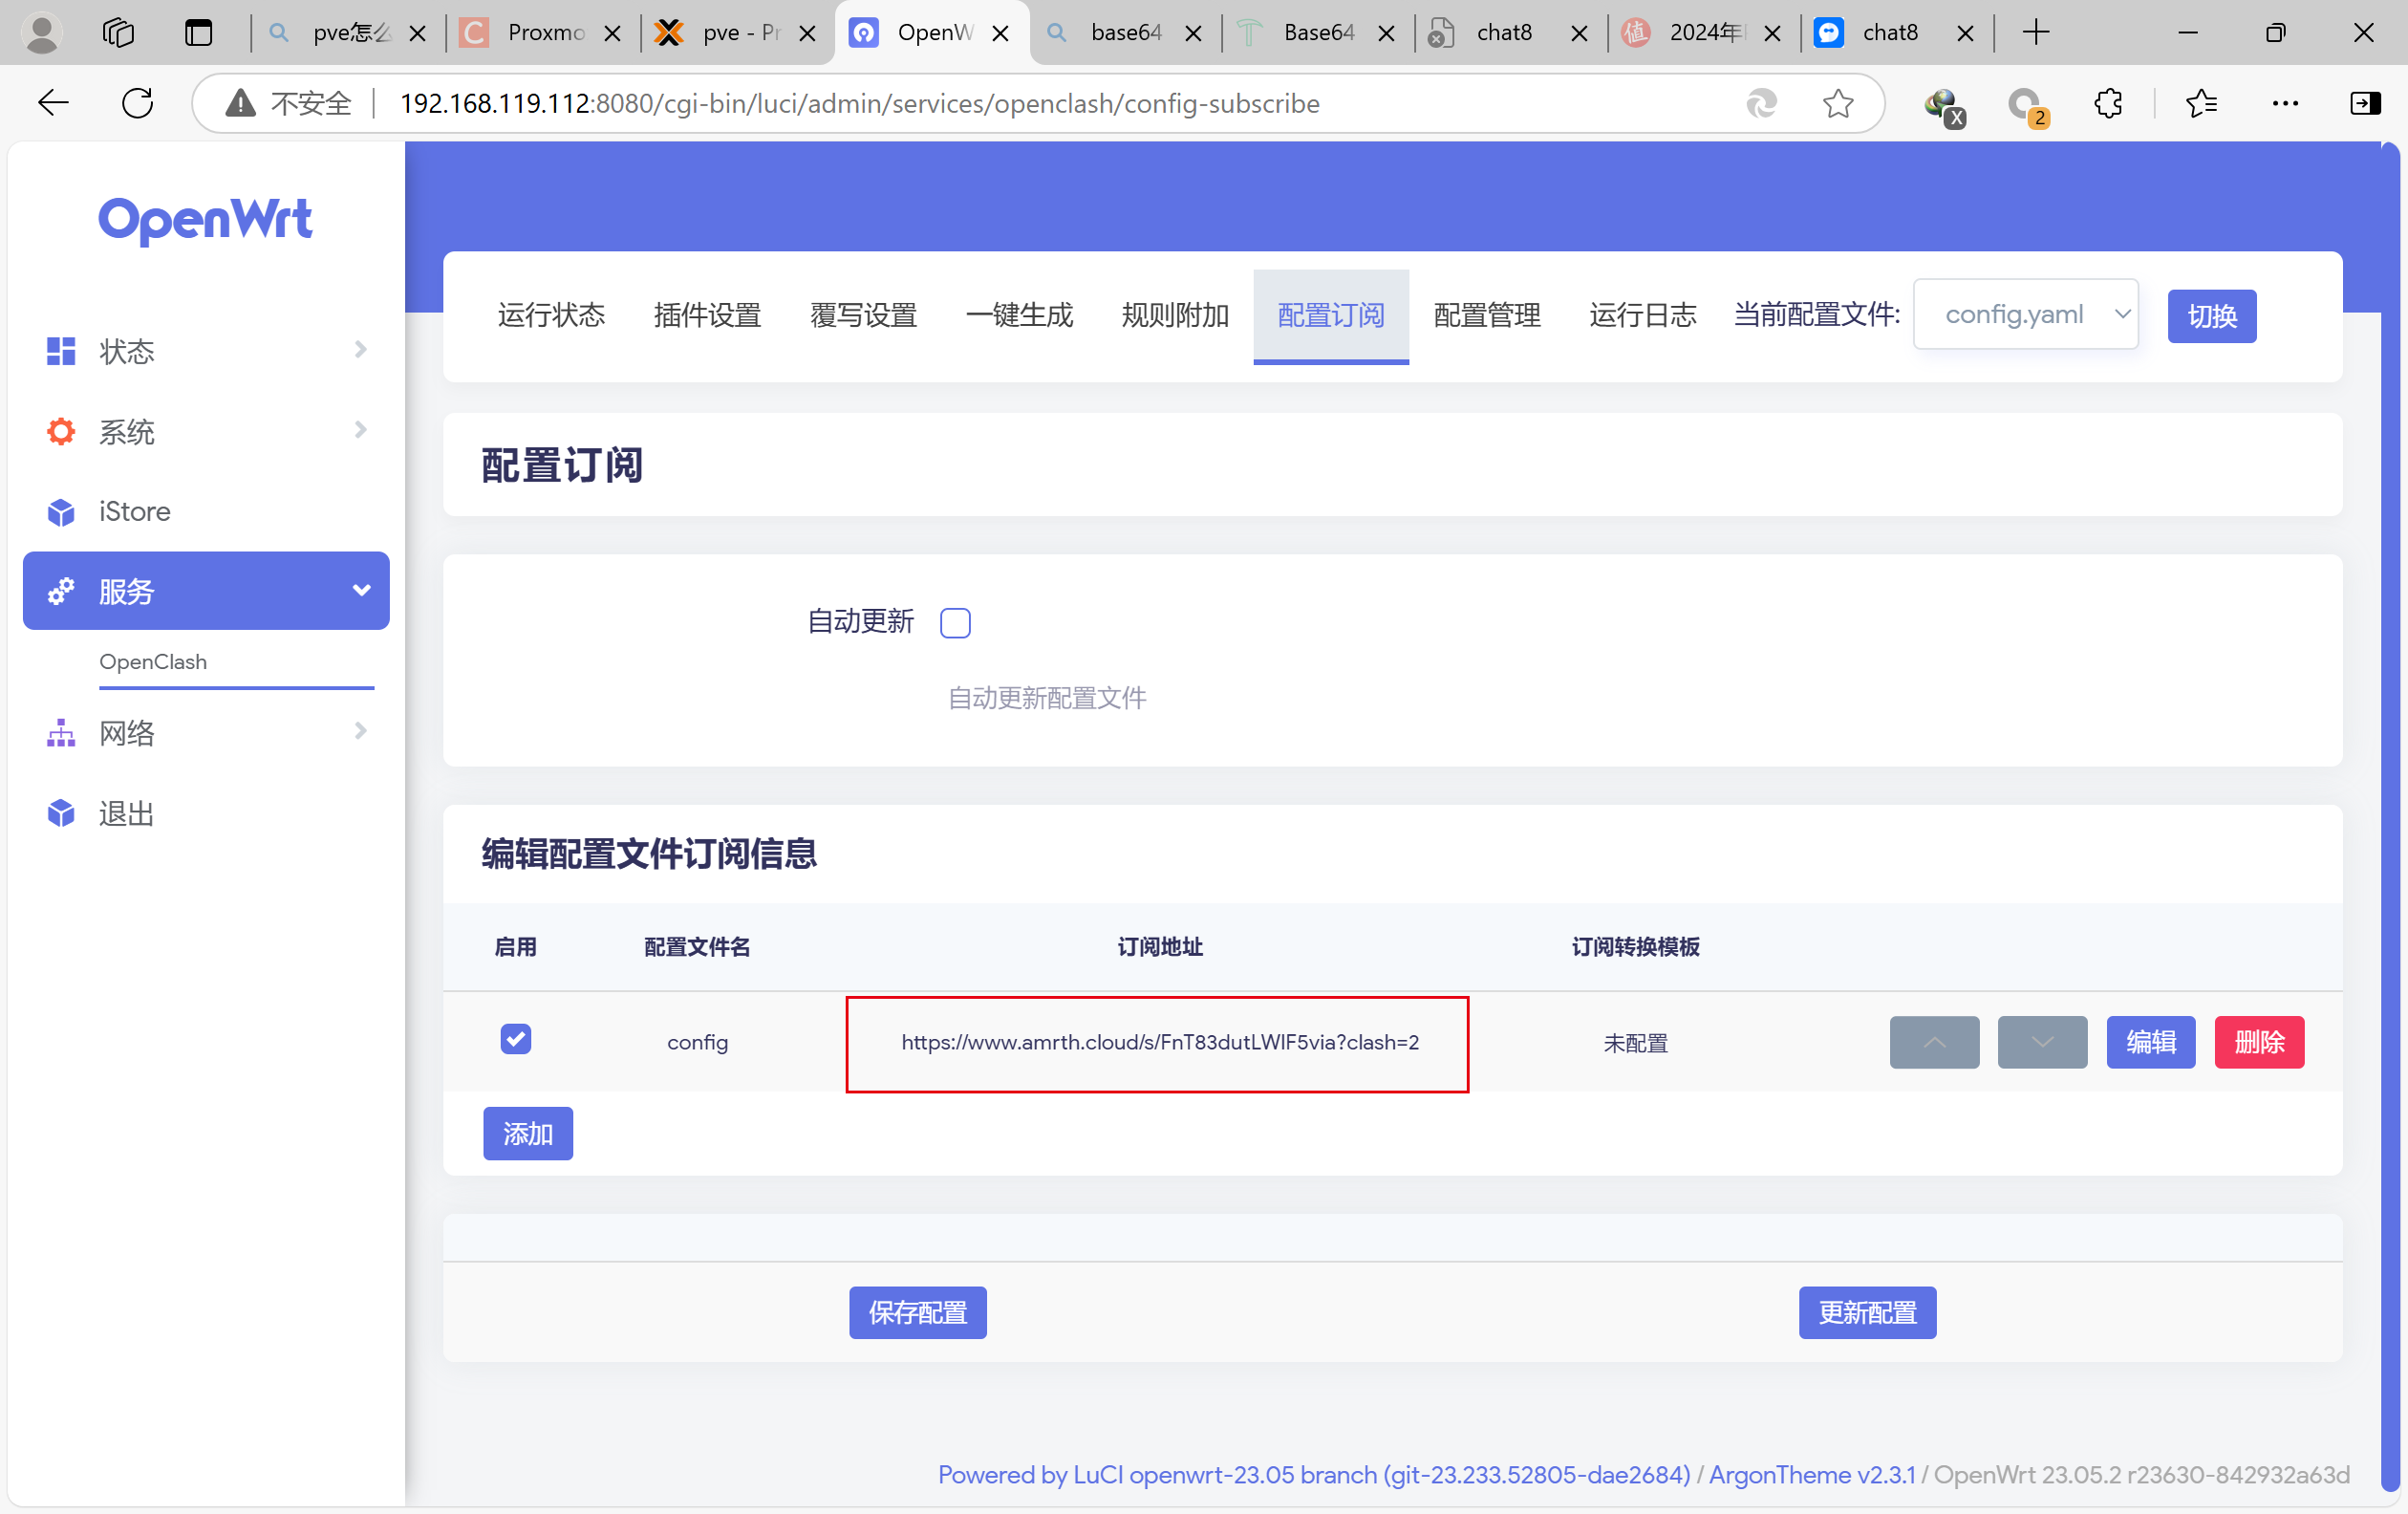
Task: Close the Proxmox tab
Action: (x=613, y=33)
